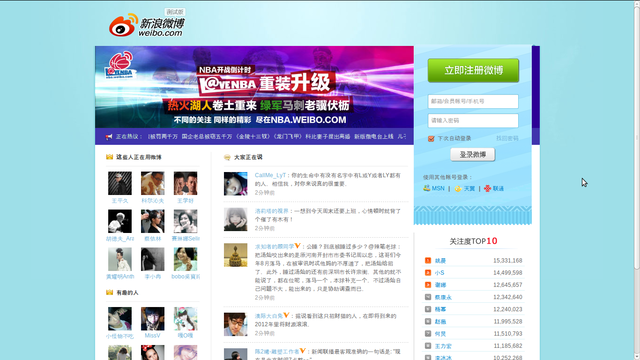Click the orange verified V badge next to 求知者
The height and width of the screenshot is (360, 640).
[x=298, y=246]
